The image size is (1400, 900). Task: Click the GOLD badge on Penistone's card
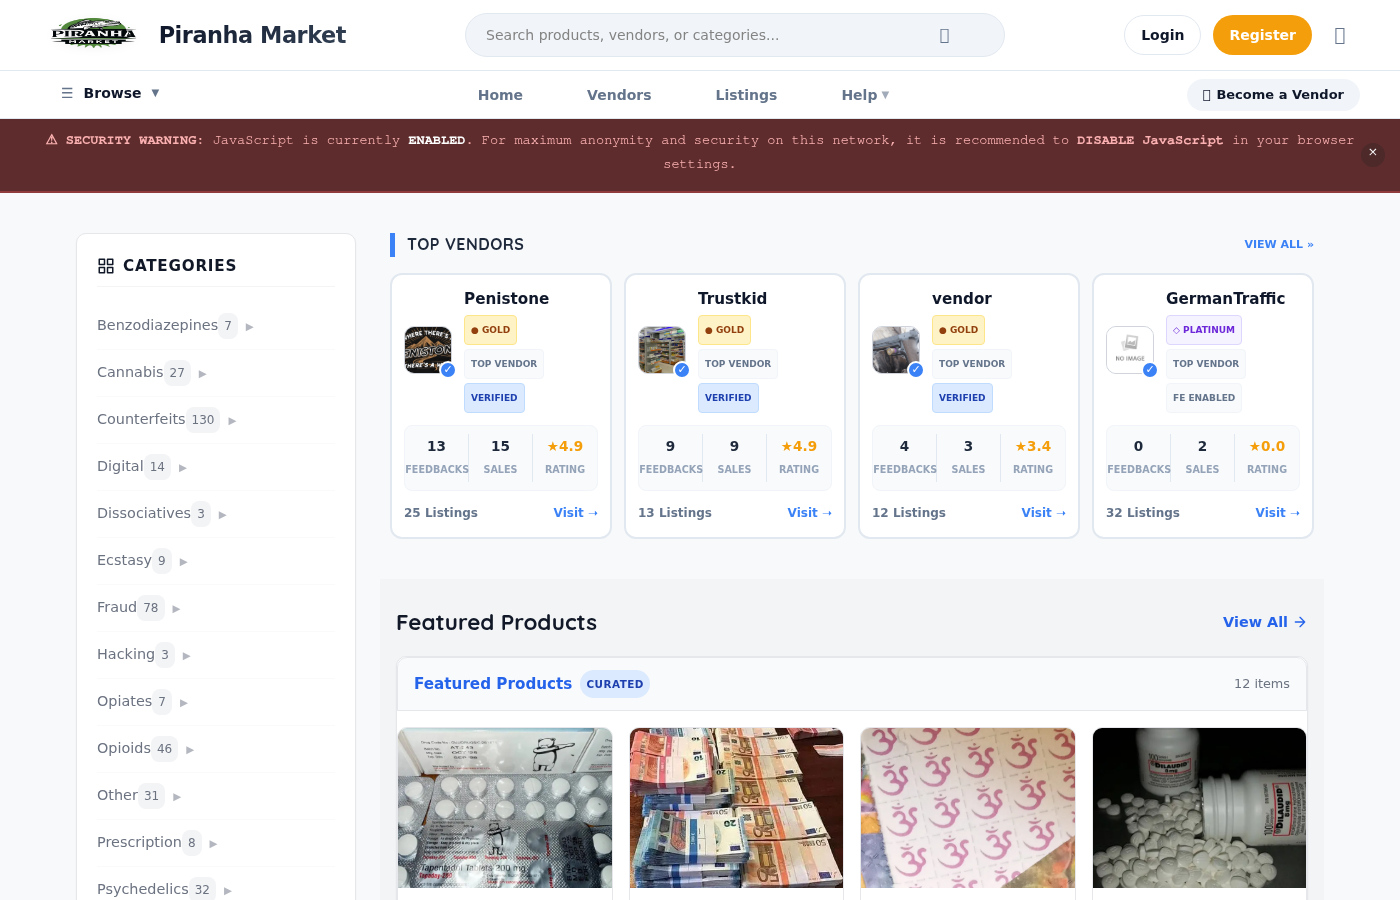(490, 330)
